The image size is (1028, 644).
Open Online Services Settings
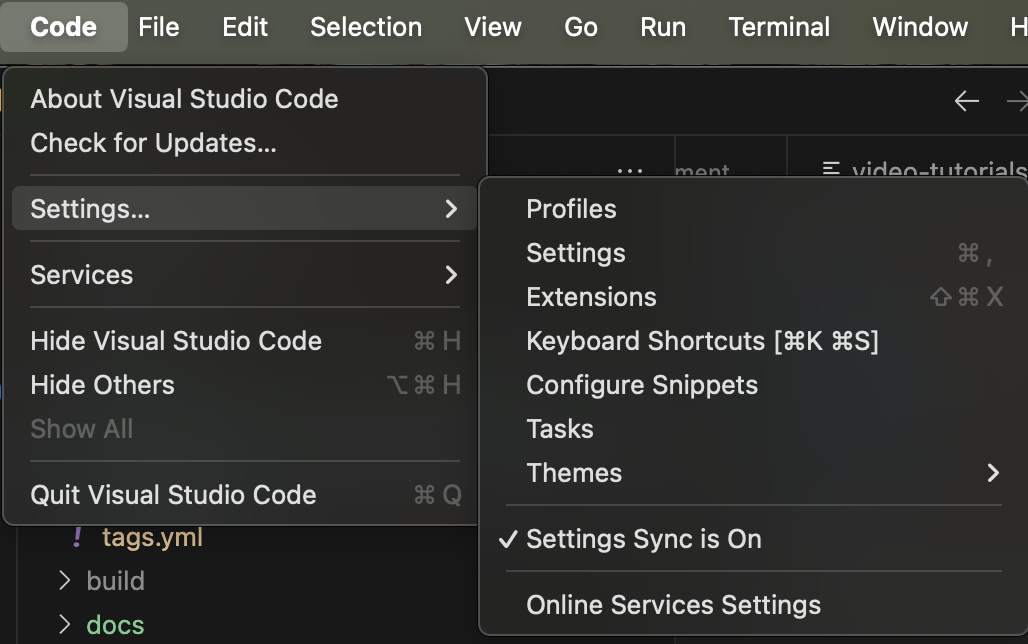point(754,605)
